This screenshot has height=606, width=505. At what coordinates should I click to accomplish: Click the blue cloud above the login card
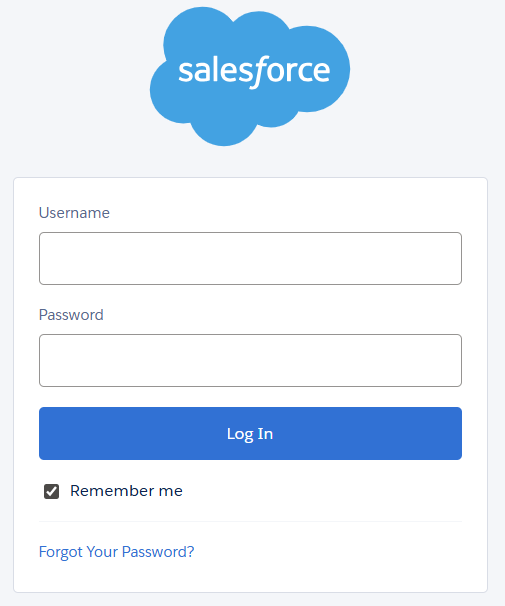pos(250,76)
